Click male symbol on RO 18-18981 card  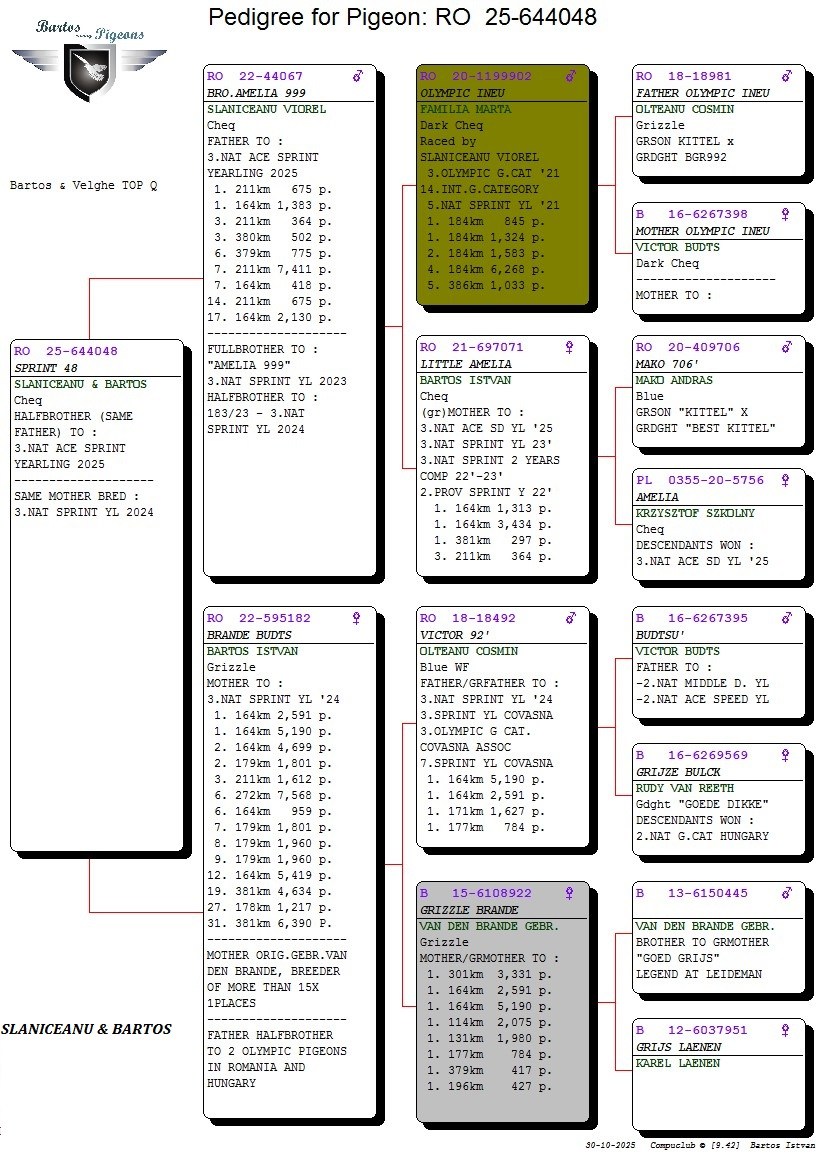coord(786,76)
